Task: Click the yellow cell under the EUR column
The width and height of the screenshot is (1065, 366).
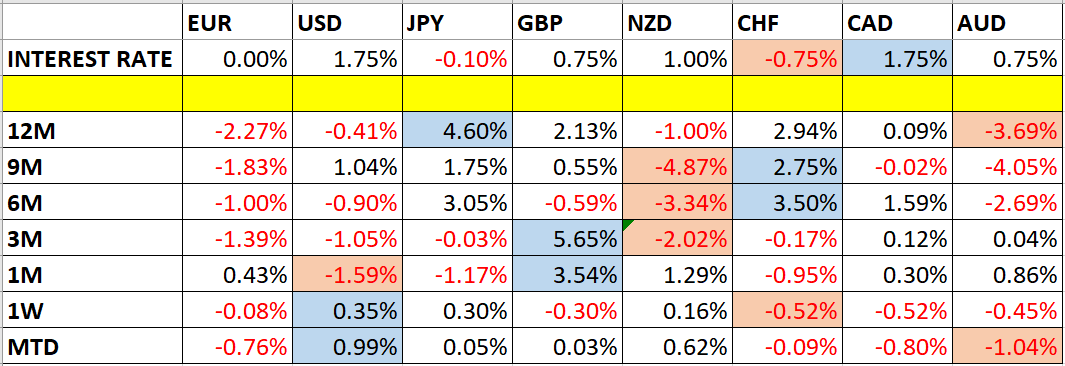Action: 238,94
